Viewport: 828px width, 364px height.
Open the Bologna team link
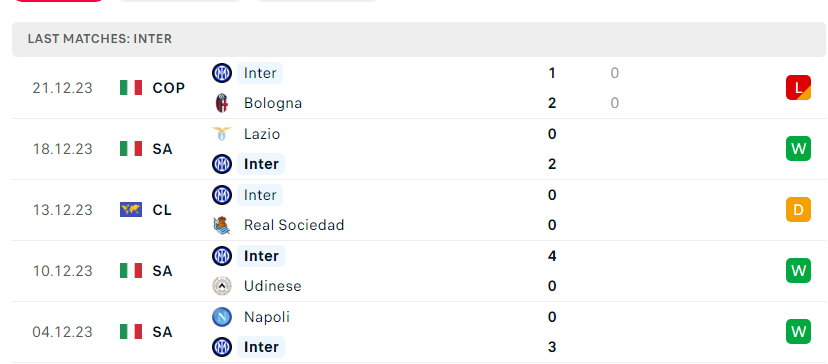click(272, 103)
